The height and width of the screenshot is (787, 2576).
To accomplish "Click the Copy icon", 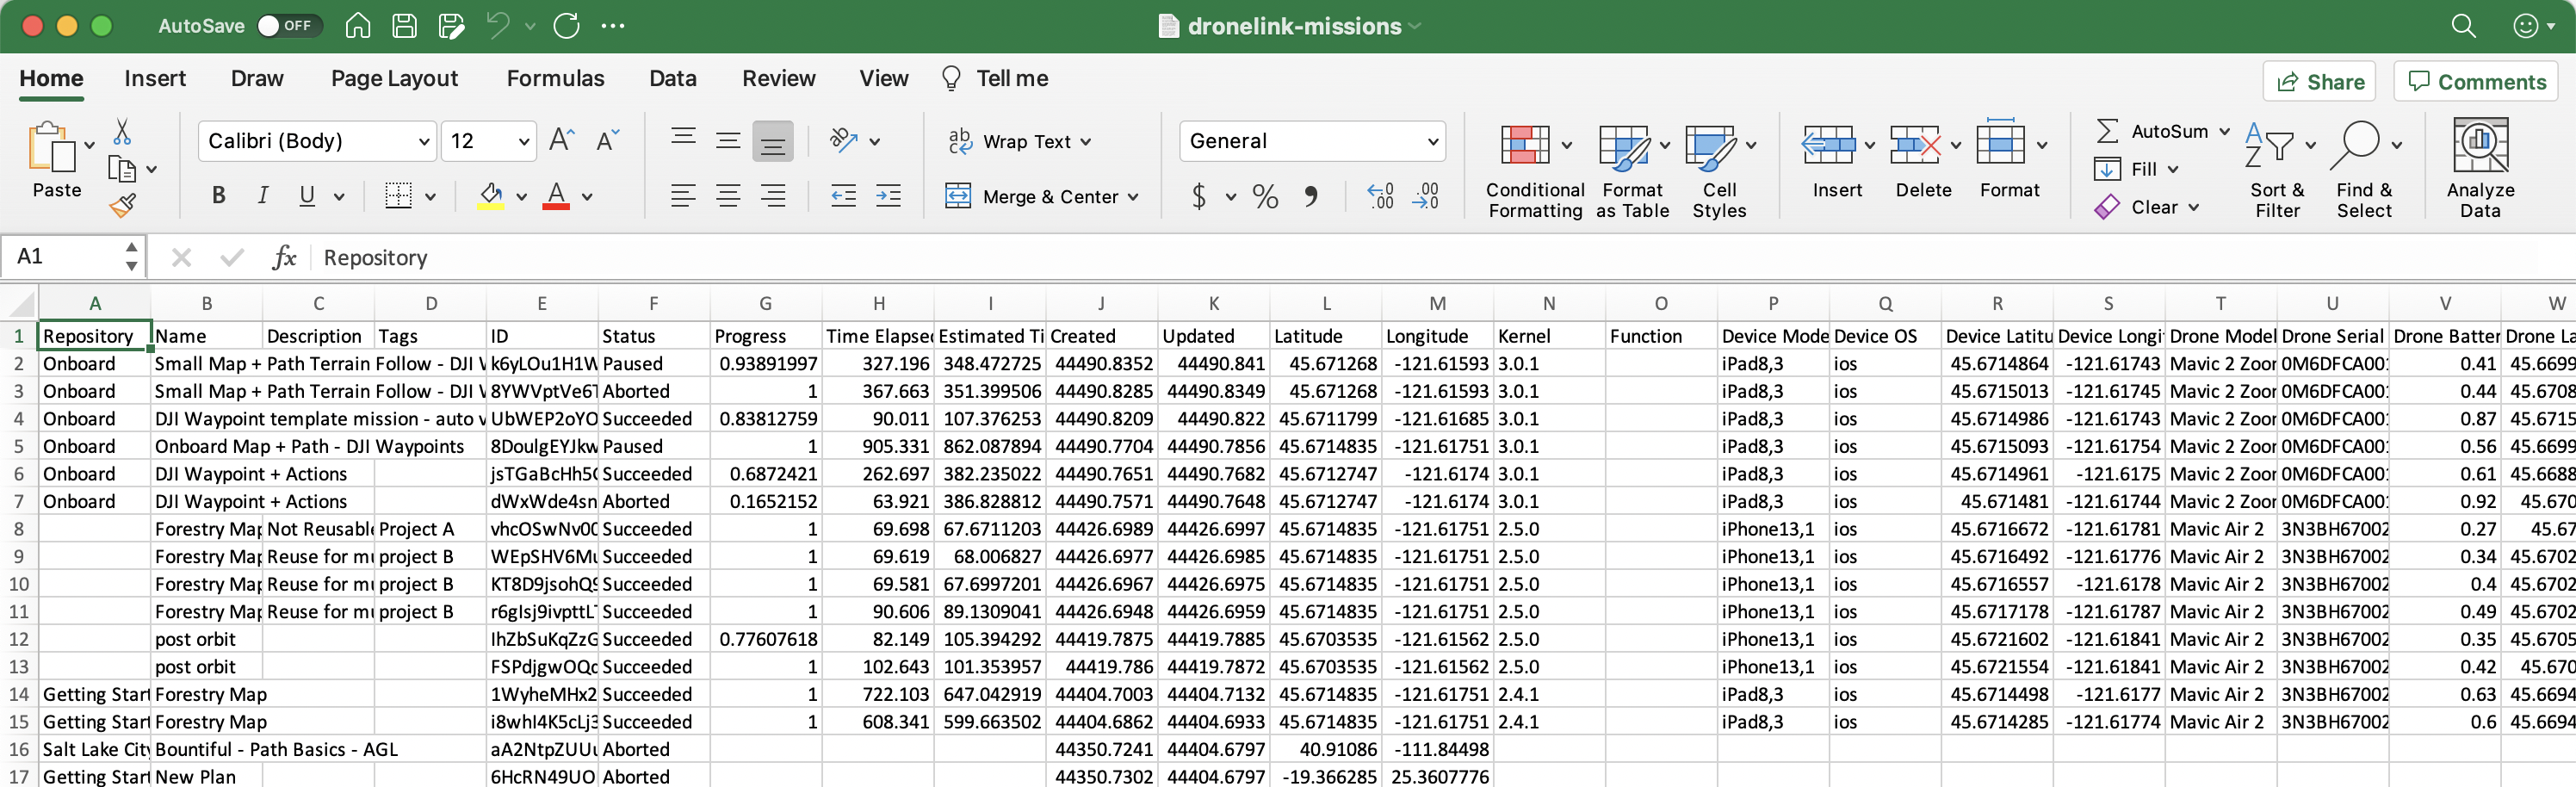I will [122, 169].
